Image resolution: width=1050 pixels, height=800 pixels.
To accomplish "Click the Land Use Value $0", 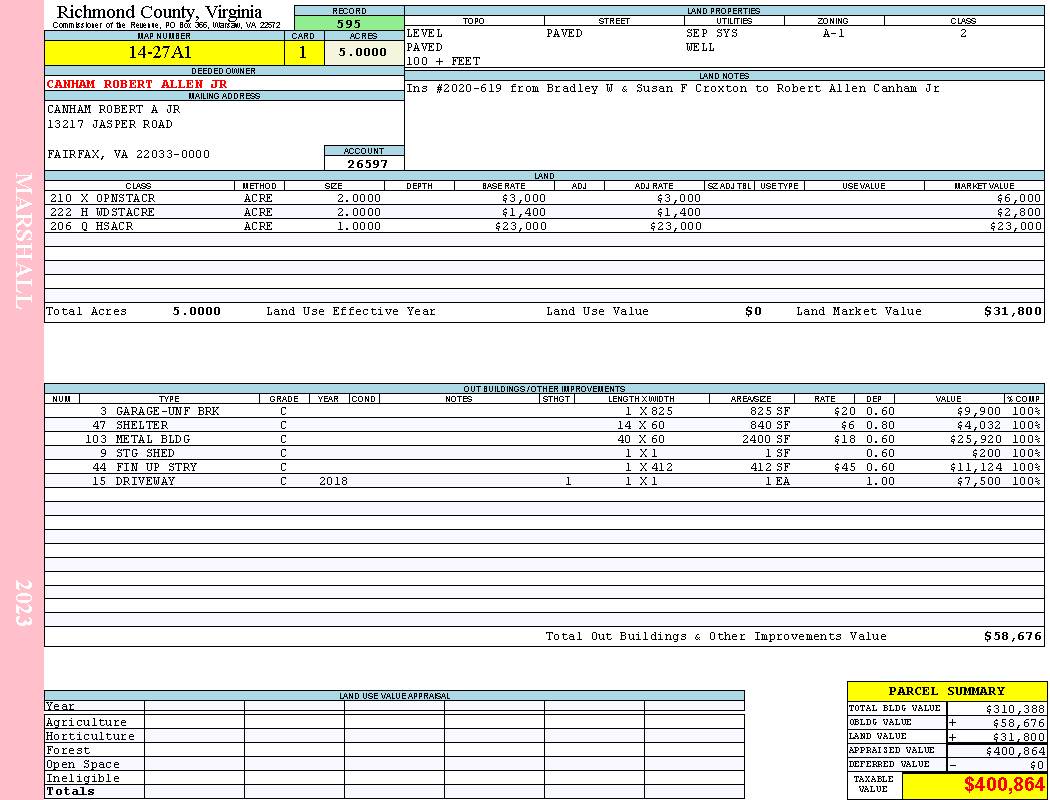I will [x=753, y=311].
